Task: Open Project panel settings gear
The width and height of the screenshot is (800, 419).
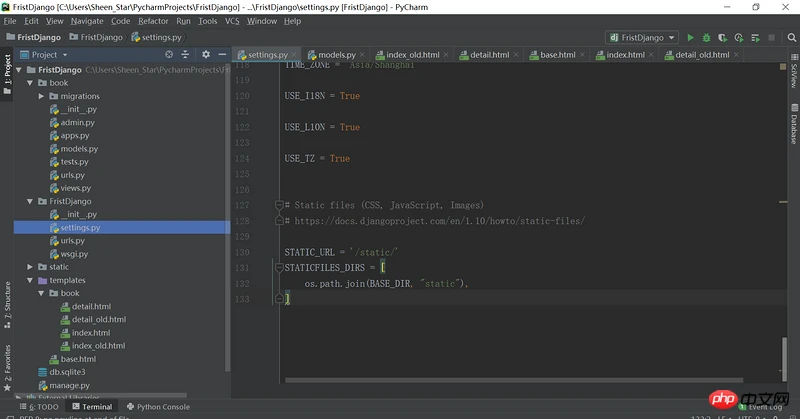Action: [206, 54]
